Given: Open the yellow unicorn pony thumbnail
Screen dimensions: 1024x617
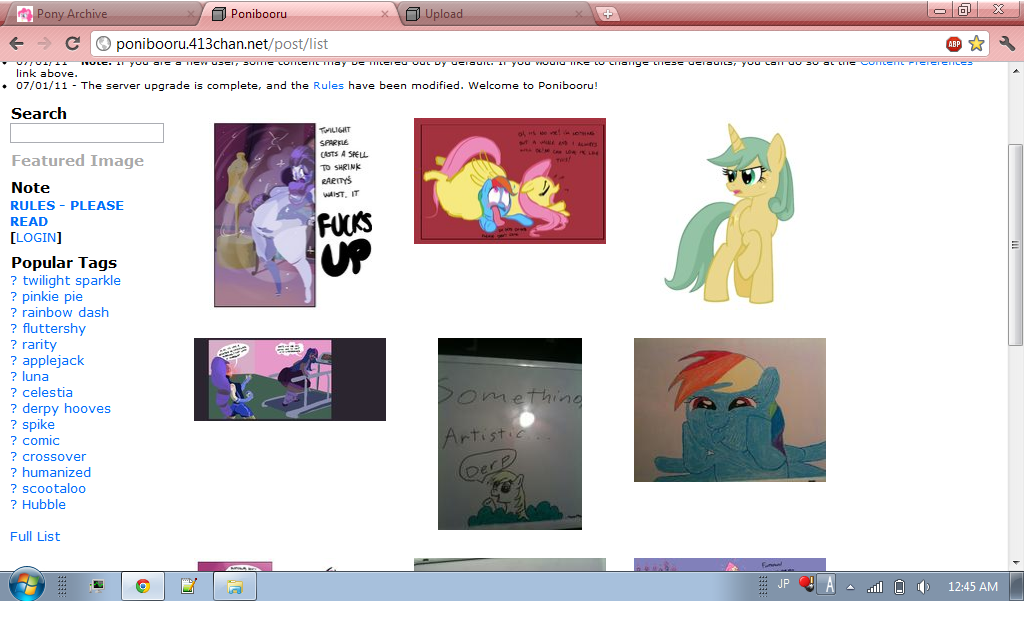Looking at the screenshot, I should point(729,212).
